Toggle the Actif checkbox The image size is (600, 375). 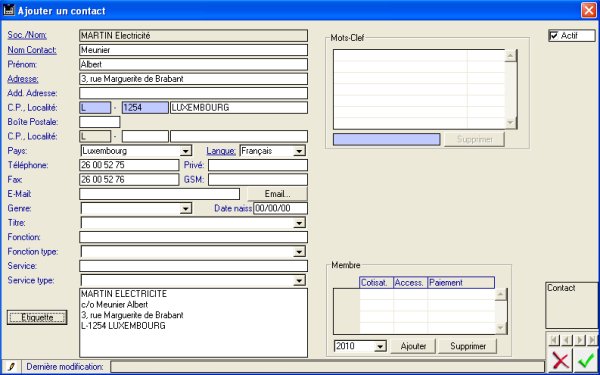[x=553, y=36]
